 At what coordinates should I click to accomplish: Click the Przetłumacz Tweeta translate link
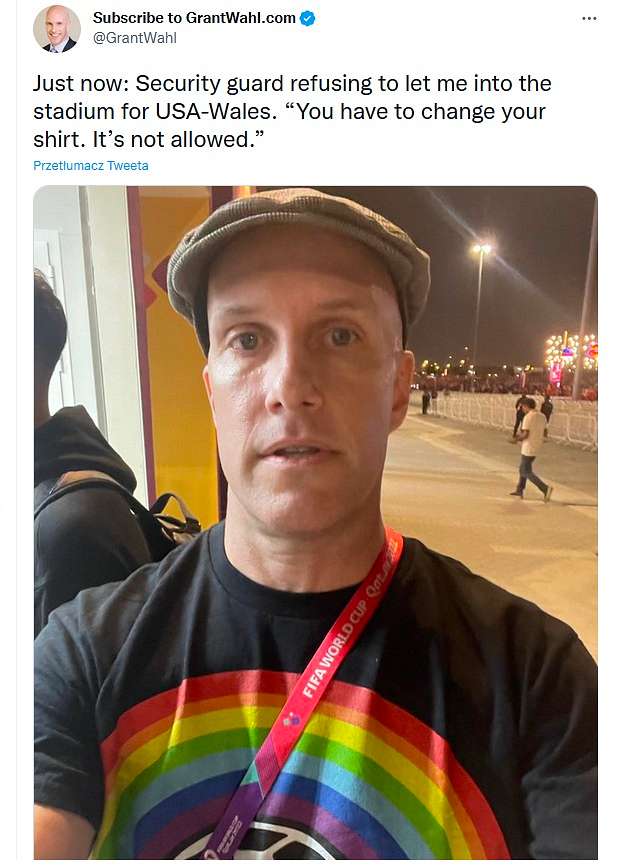[x=91, y=166]
